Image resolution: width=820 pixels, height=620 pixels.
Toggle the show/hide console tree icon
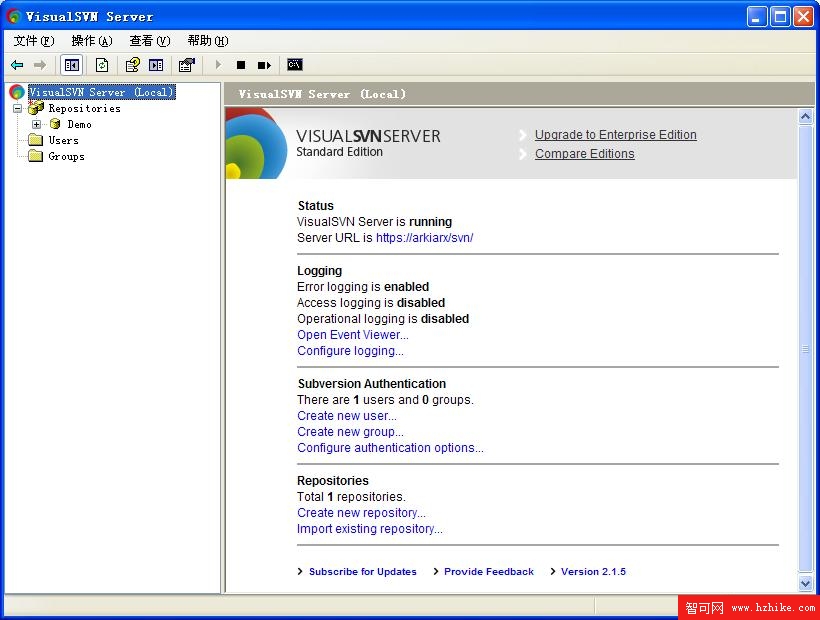(72, 65)
